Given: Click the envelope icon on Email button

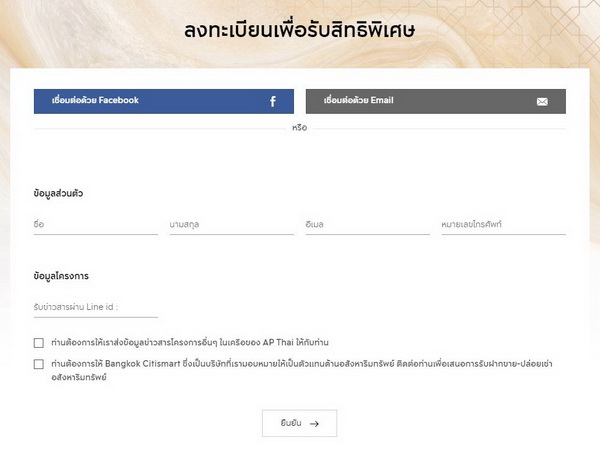Looking at the screenshot, I should tap(542, 101).
